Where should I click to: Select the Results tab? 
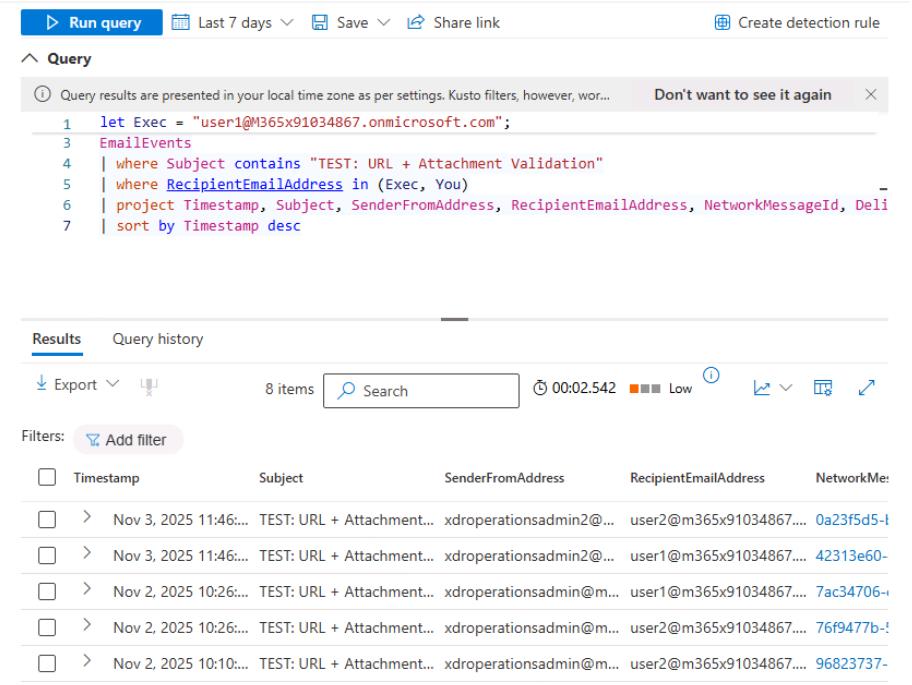tap(56, 339)
